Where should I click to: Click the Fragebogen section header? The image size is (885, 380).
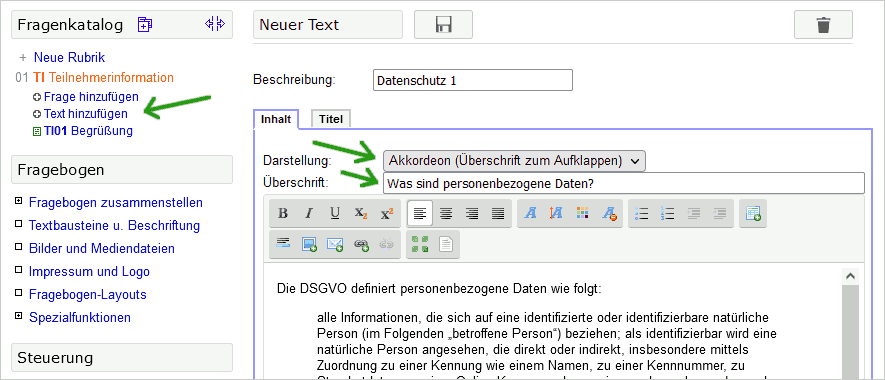click(x=122, y=169)
